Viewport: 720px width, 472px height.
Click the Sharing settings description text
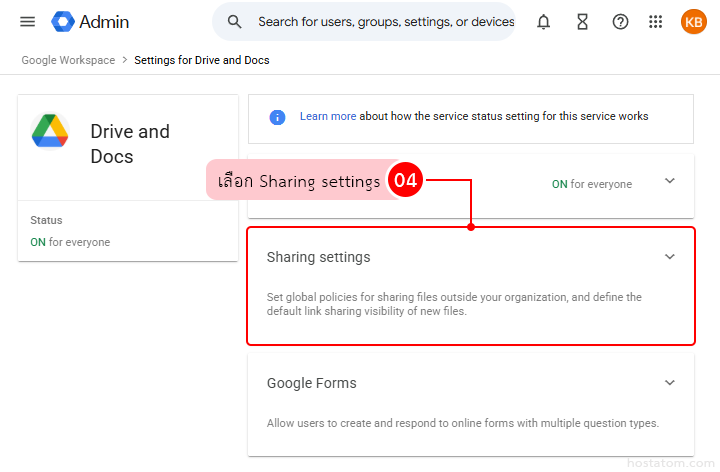click(454, 304)
